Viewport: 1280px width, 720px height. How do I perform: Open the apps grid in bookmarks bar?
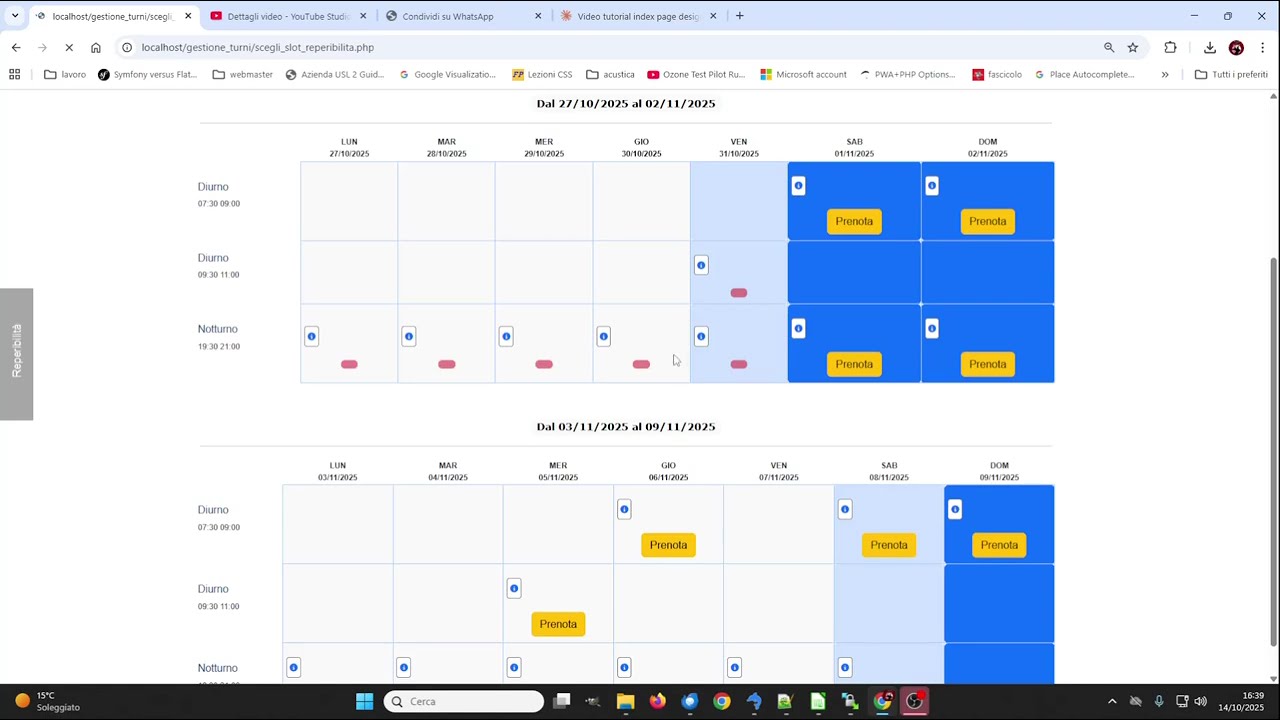point(14,74)
